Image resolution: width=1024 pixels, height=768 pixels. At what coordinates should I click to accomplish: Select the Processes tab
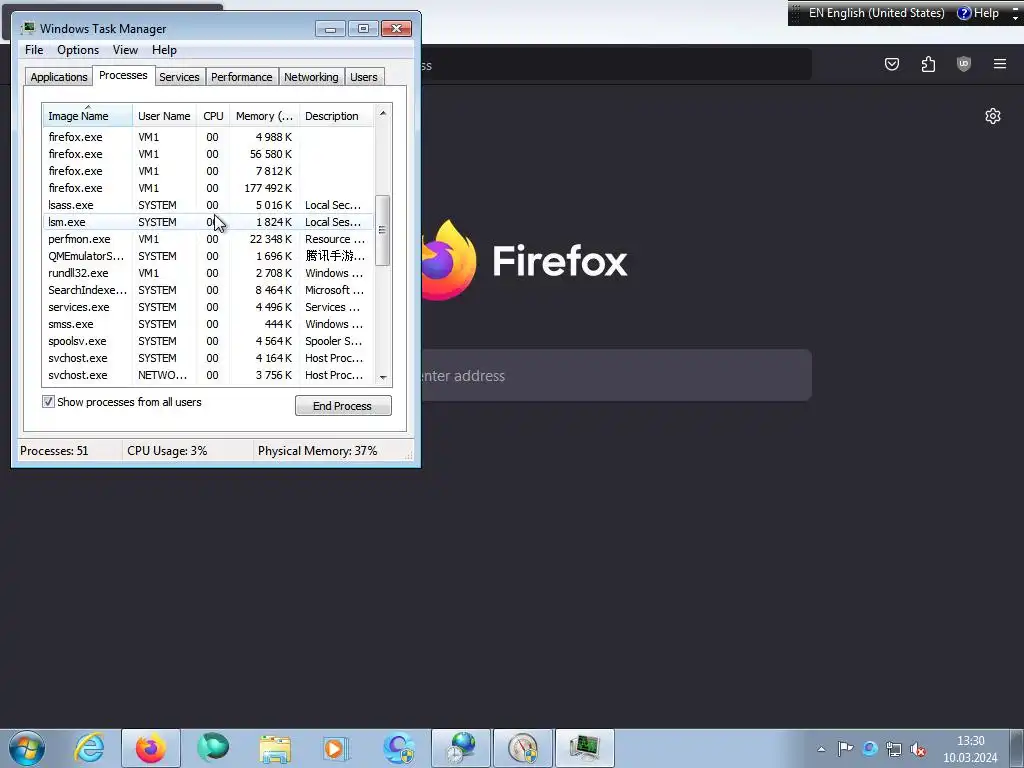click(123, 75)
